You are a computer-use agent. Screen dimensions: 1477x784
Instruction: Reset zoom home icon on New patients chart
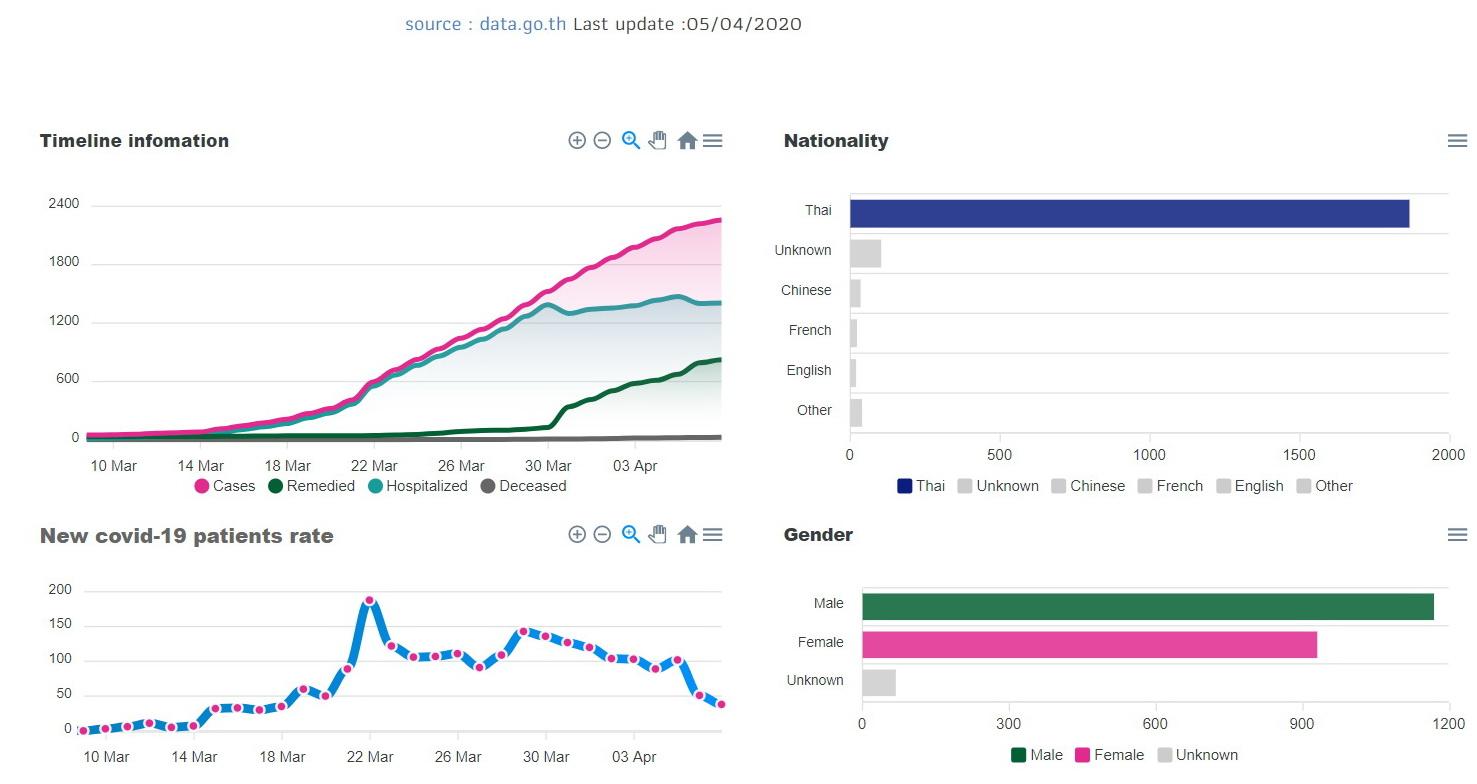tap(687, 535)
